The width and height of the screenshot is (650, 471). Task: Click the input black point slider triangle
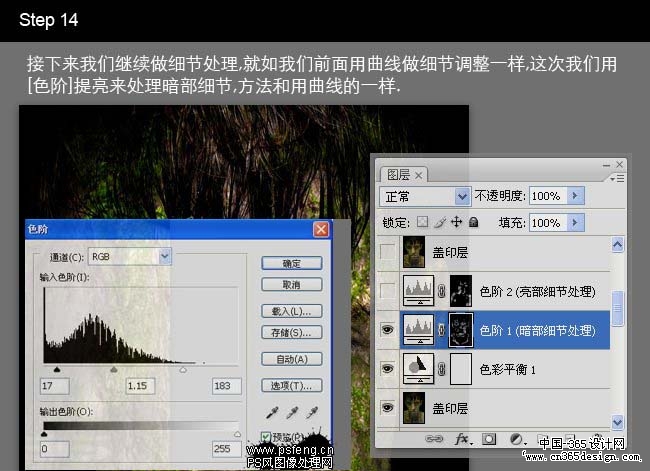[57, 369]
